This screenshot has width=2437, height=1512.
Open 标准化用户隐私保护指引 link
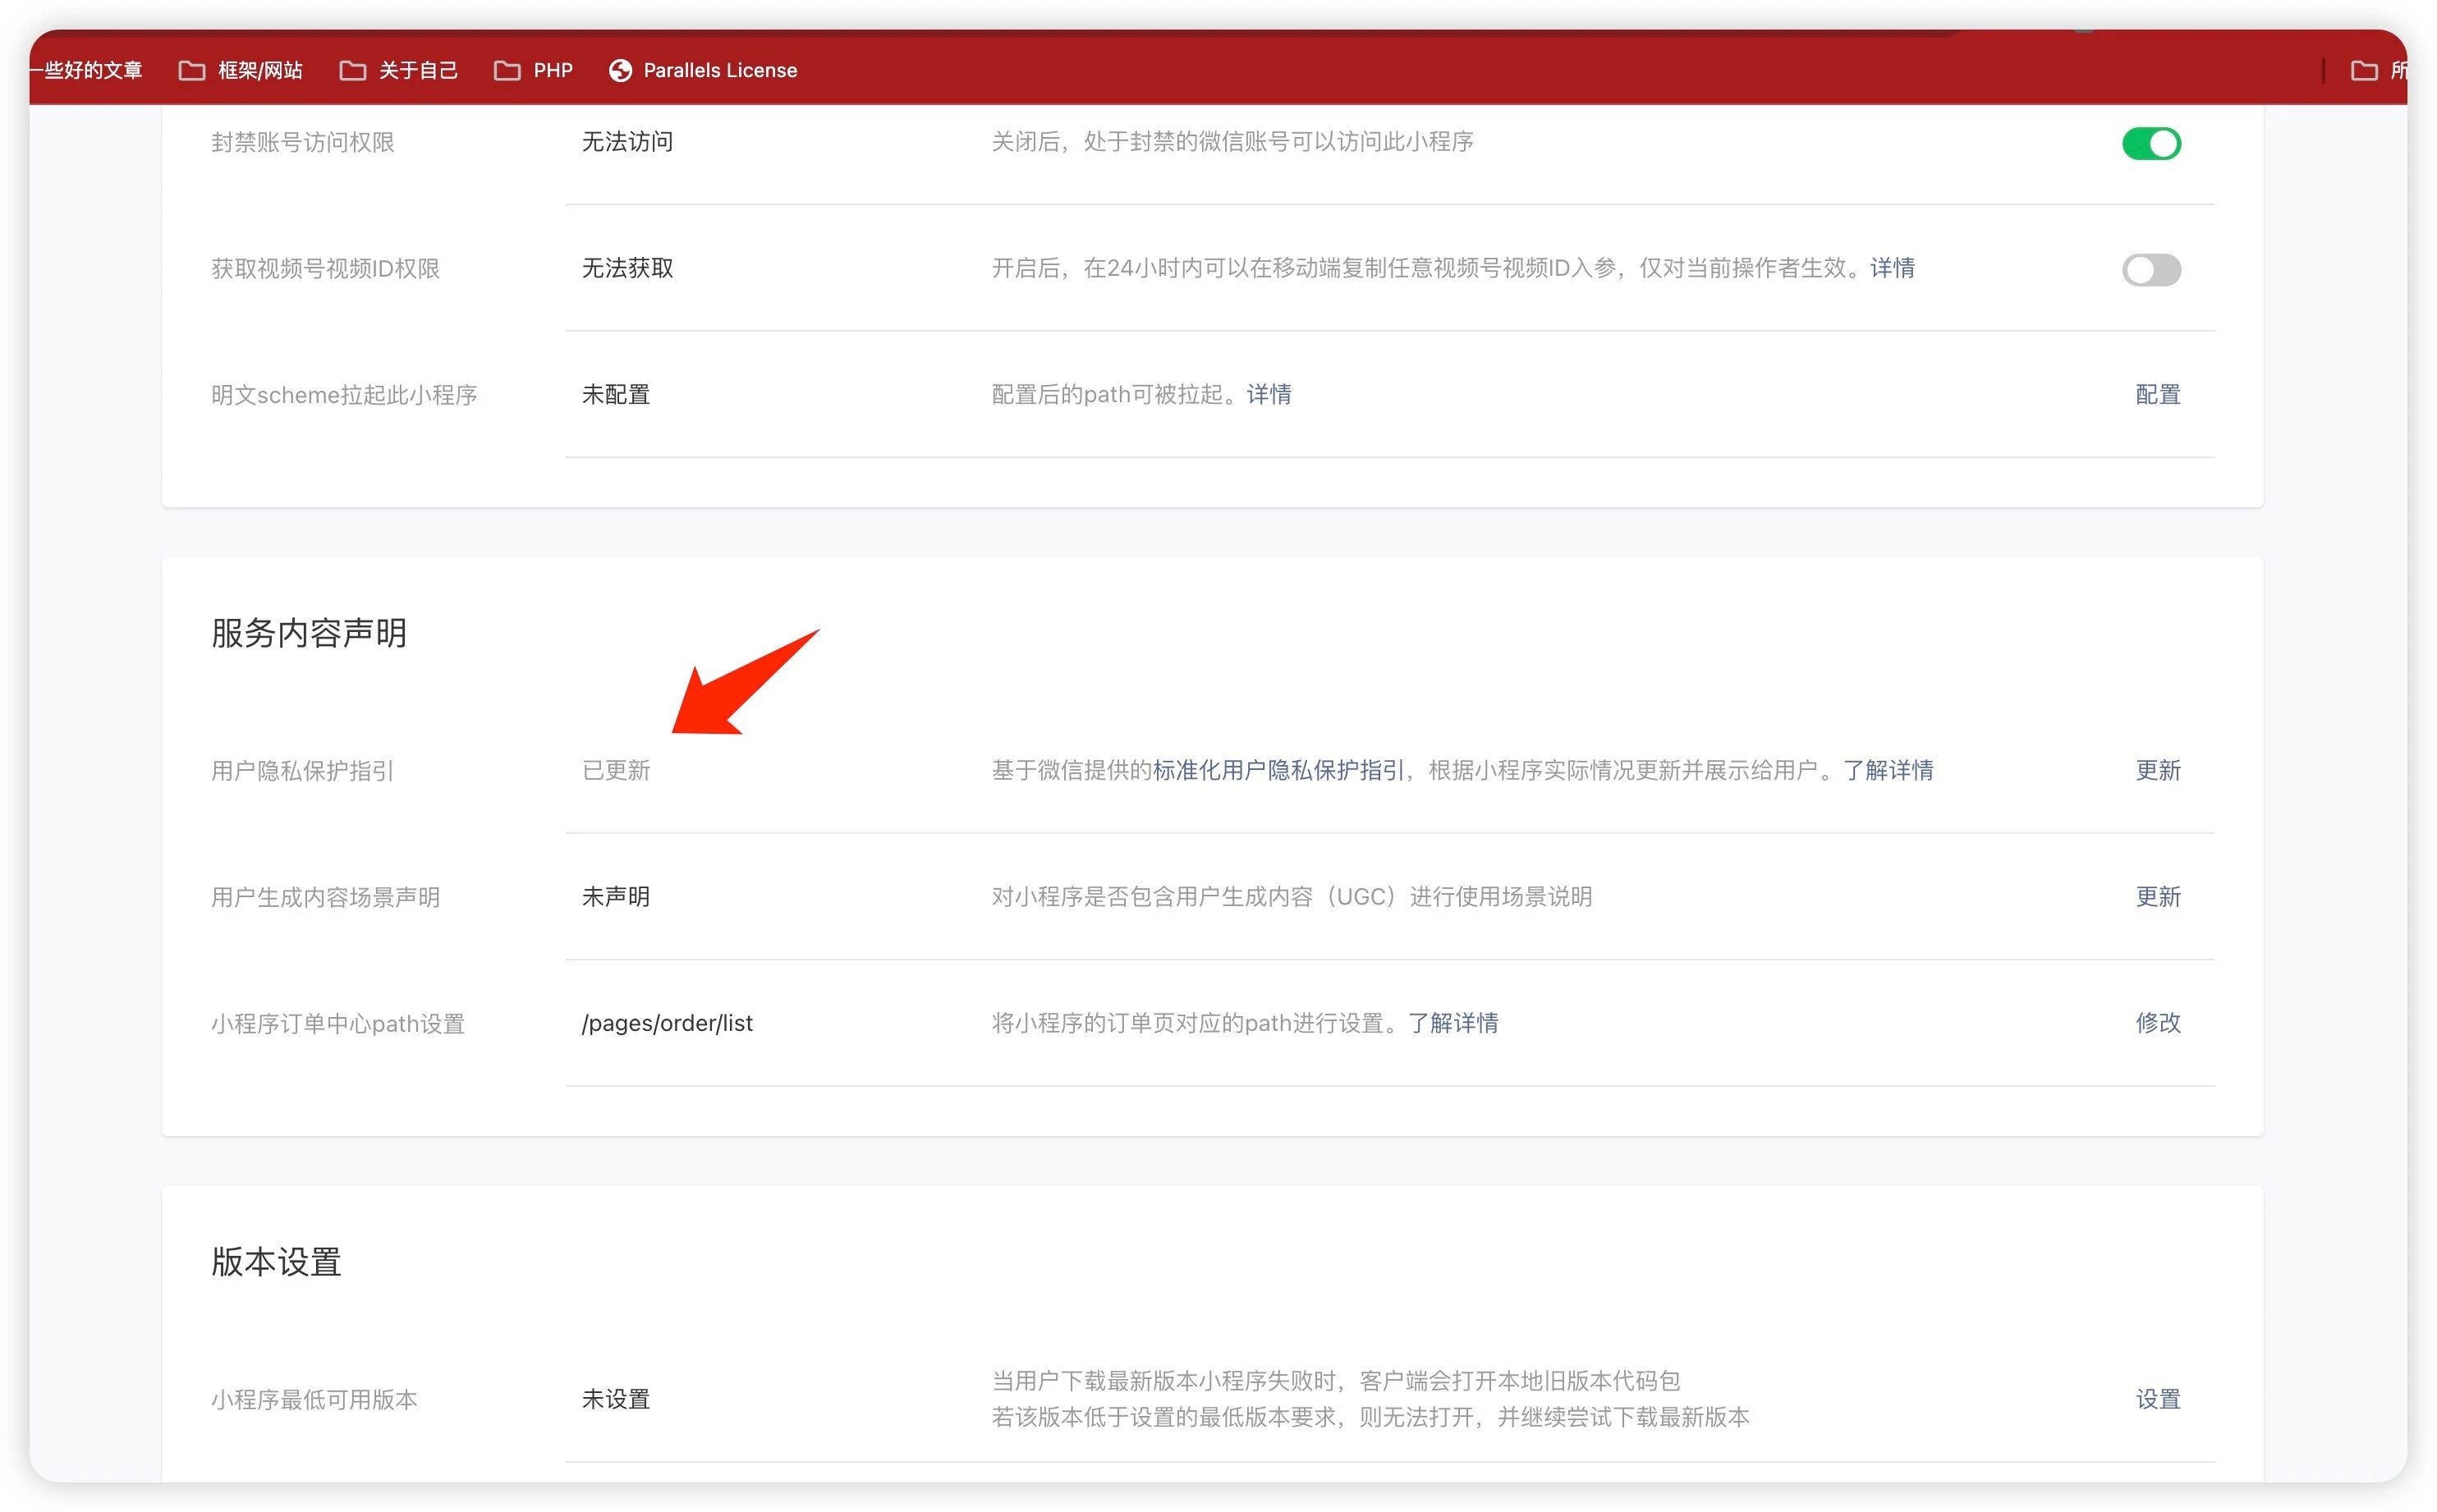tap(1278, 770)
